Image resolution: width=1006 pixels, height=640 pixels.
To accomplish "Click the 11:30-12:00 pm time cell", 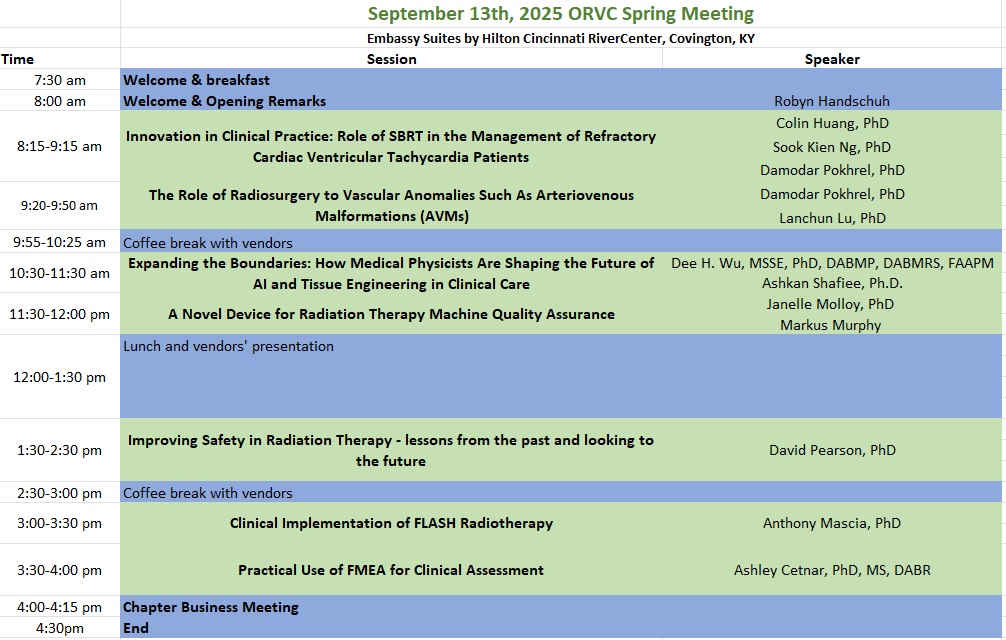I will coord(60,314).
